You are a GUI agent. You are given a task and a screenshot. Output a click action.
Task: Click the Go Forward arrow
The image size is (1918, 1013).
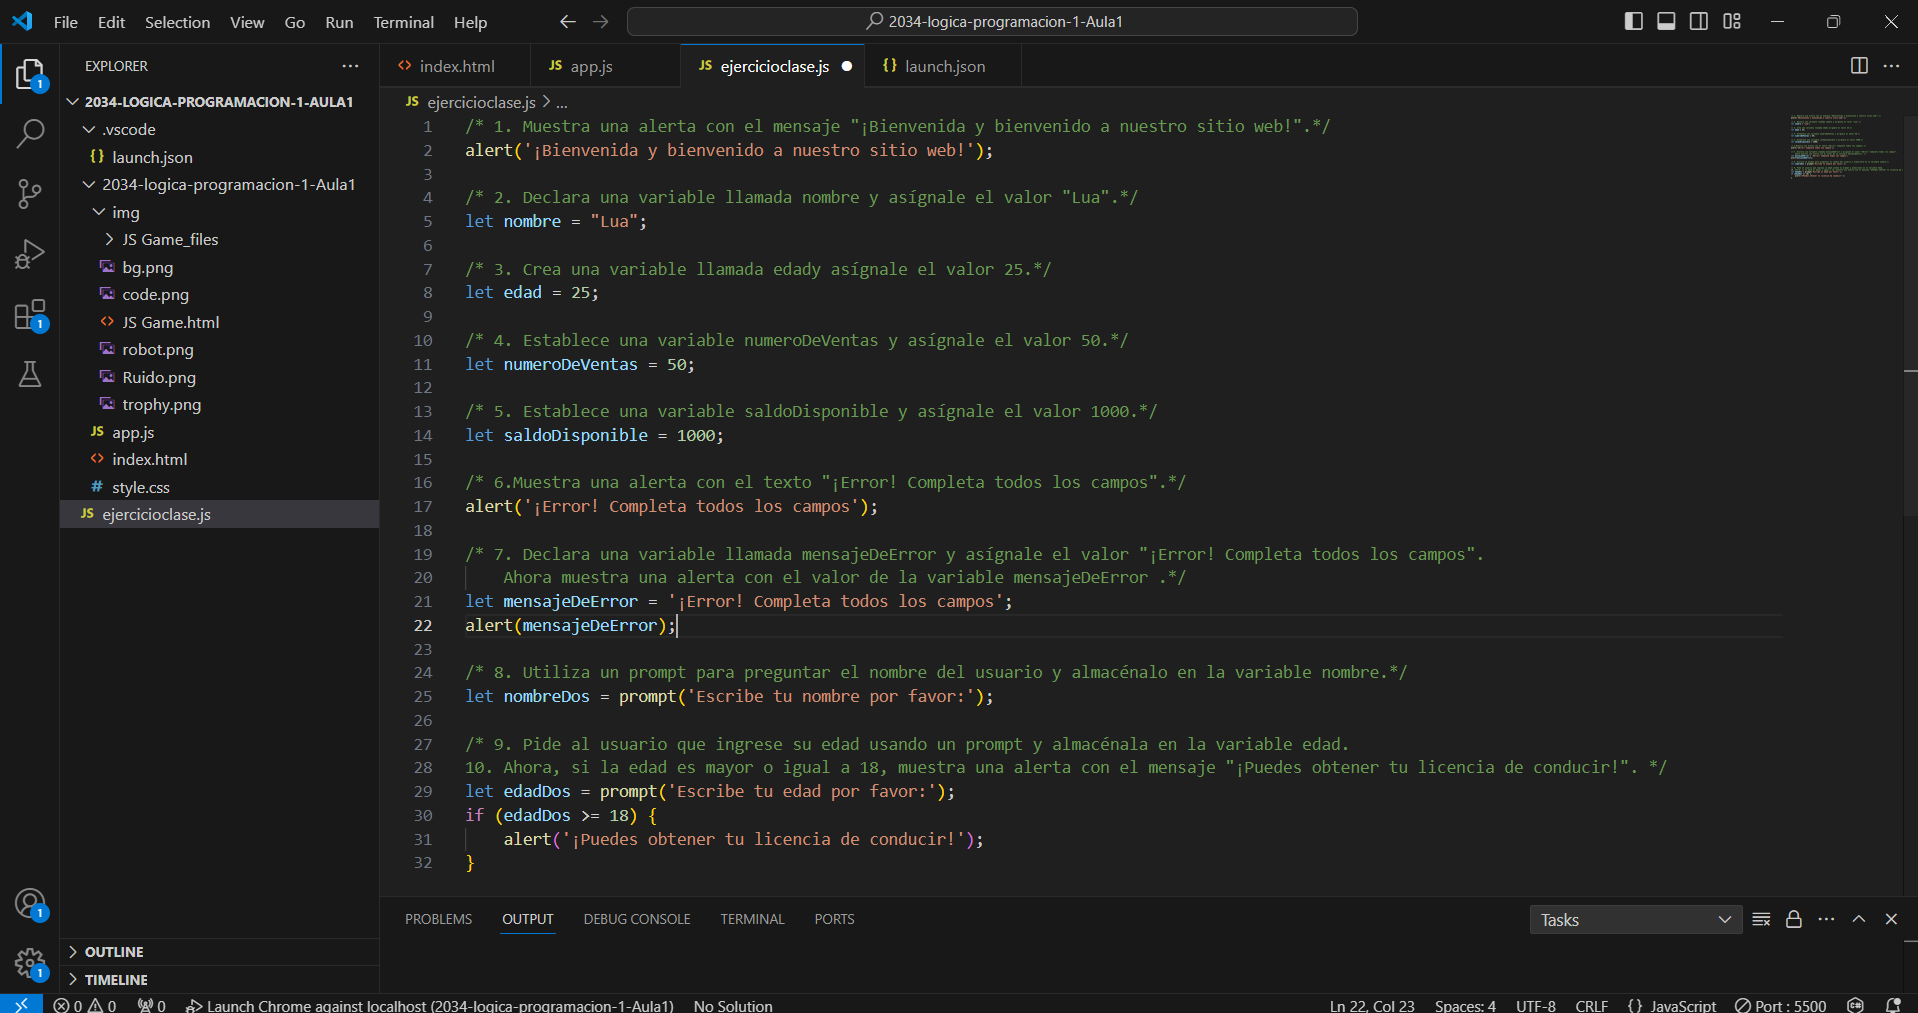[601, 22]
